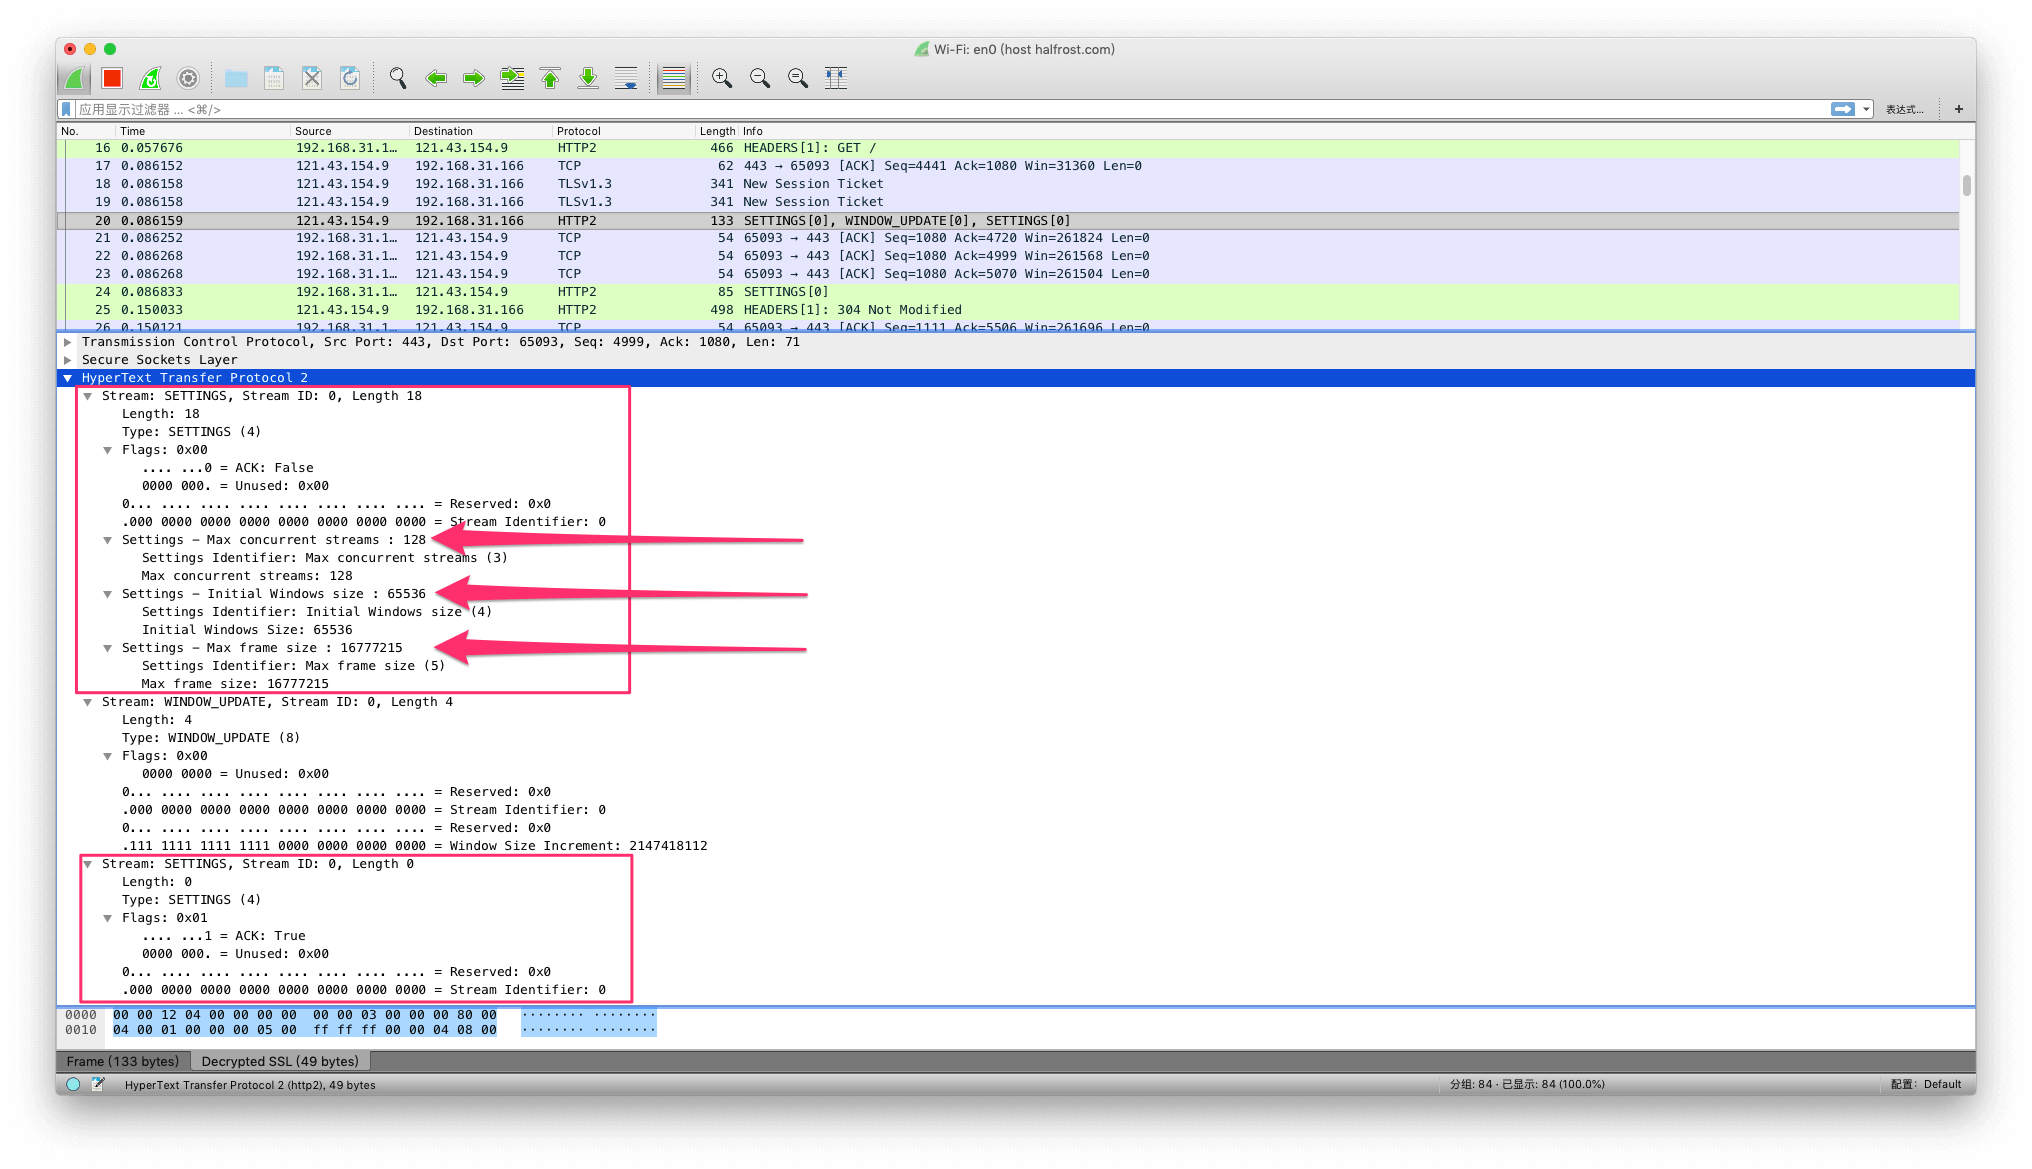Open display filter history dropdown
The width and height of the screenshot is (2032, 1169).
pyautogui.click(x=1866, y=109)
